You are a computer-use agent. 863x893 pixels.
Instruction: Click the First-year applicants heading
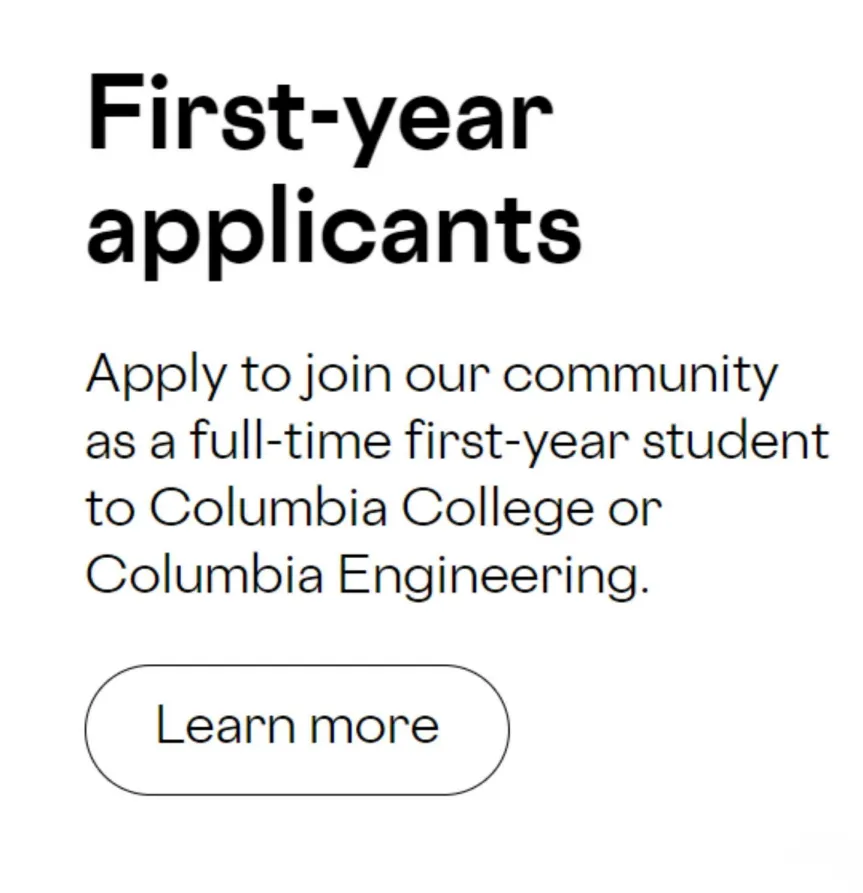click(333, 168)
